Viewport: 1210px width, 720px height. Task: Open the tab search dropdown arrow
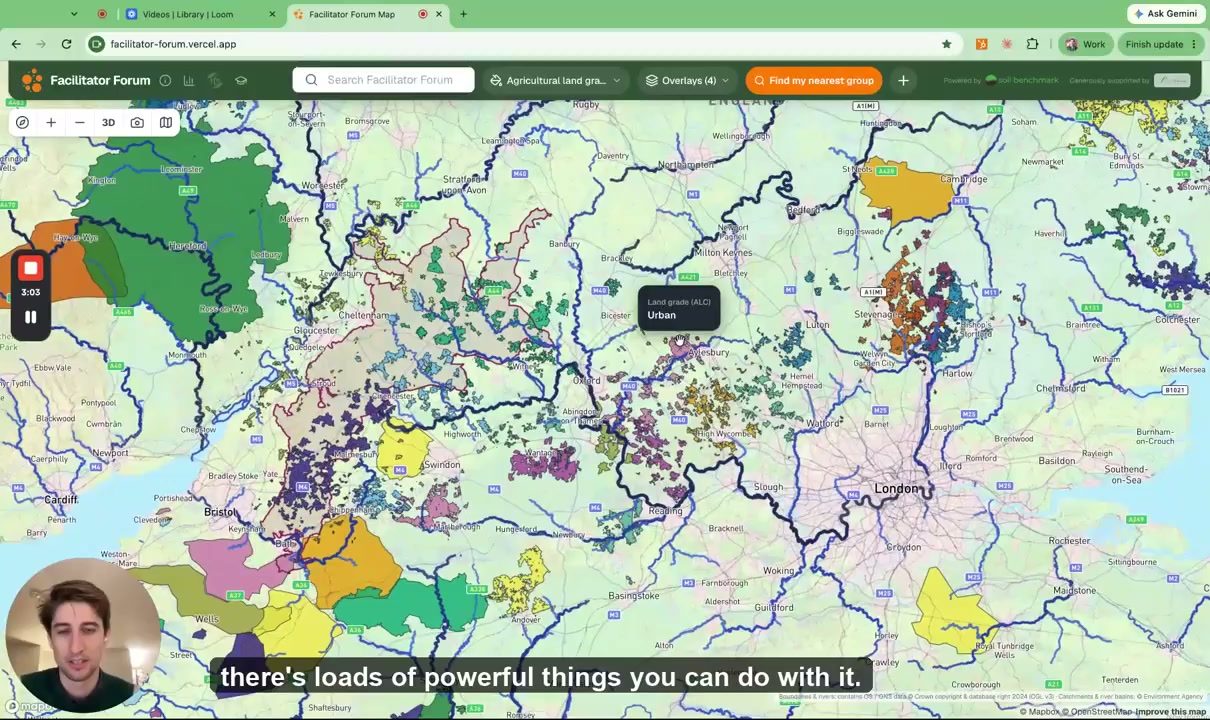coord(74,14)
